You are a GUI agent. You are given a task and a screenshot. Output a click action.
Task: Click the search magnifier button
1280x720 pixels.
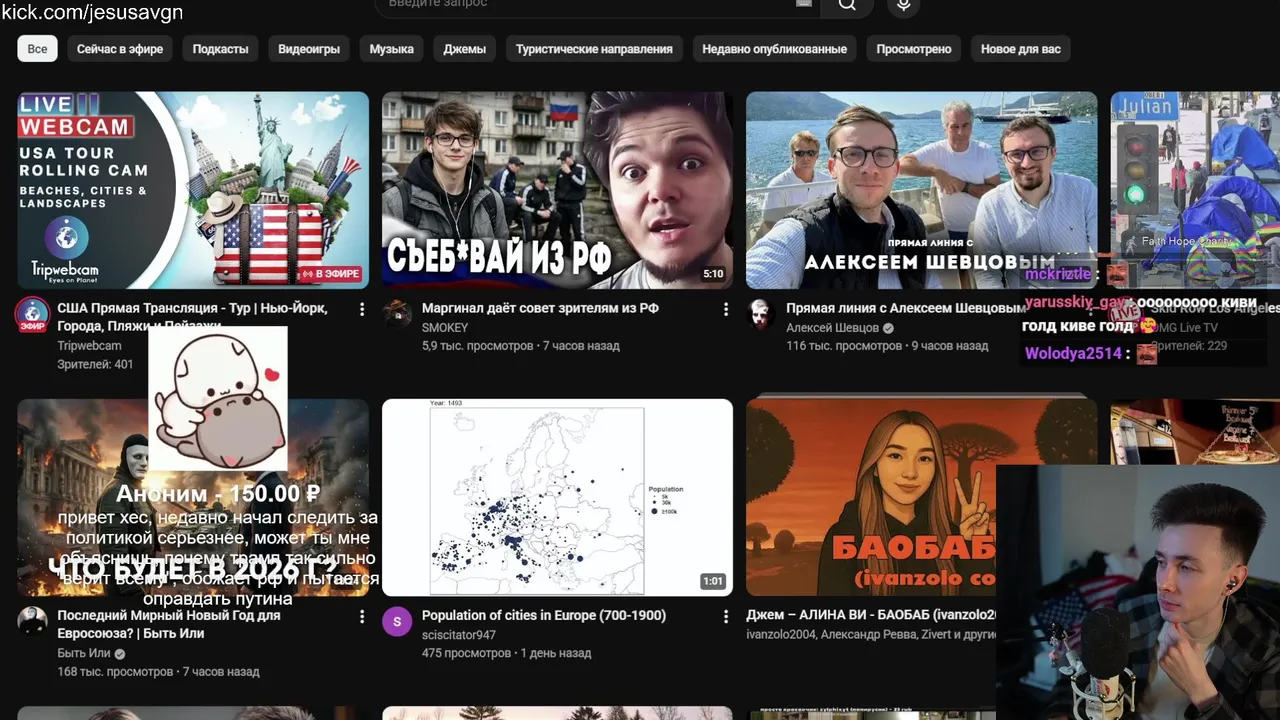847,5
